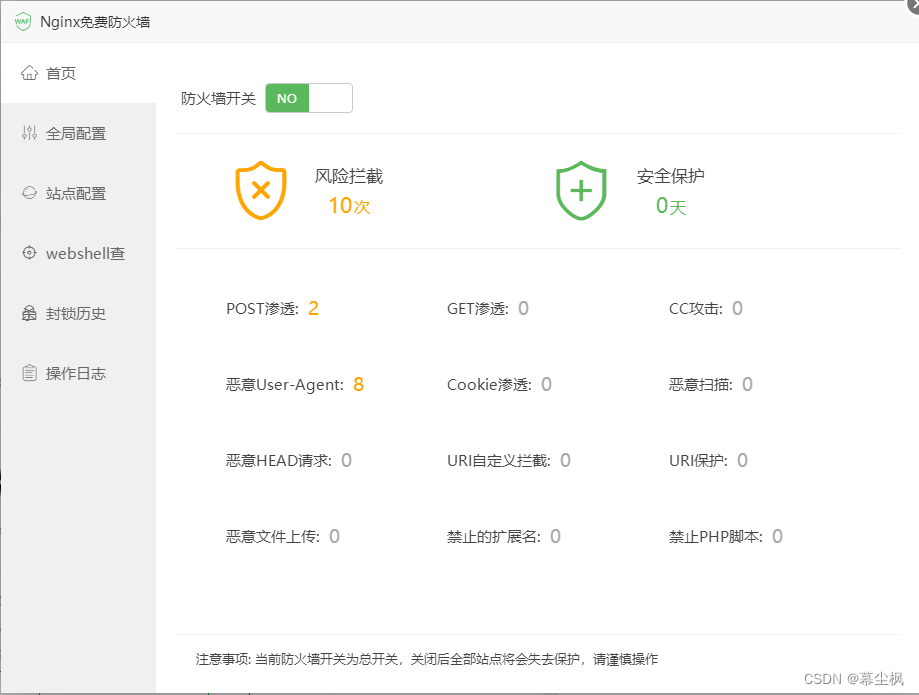
Task: Click the 注意事项 warning text at bottom
Action: (x=424, y=659)
